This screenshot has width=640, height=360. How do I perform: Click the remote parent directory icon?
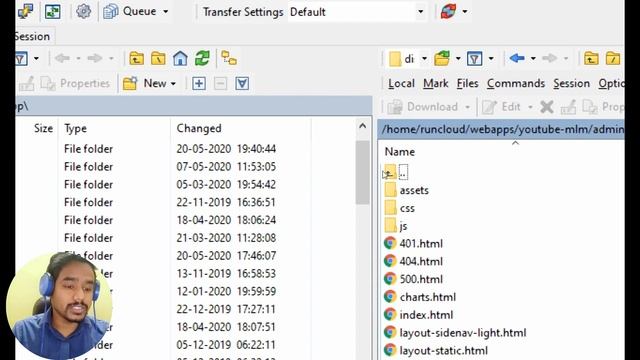591,59
